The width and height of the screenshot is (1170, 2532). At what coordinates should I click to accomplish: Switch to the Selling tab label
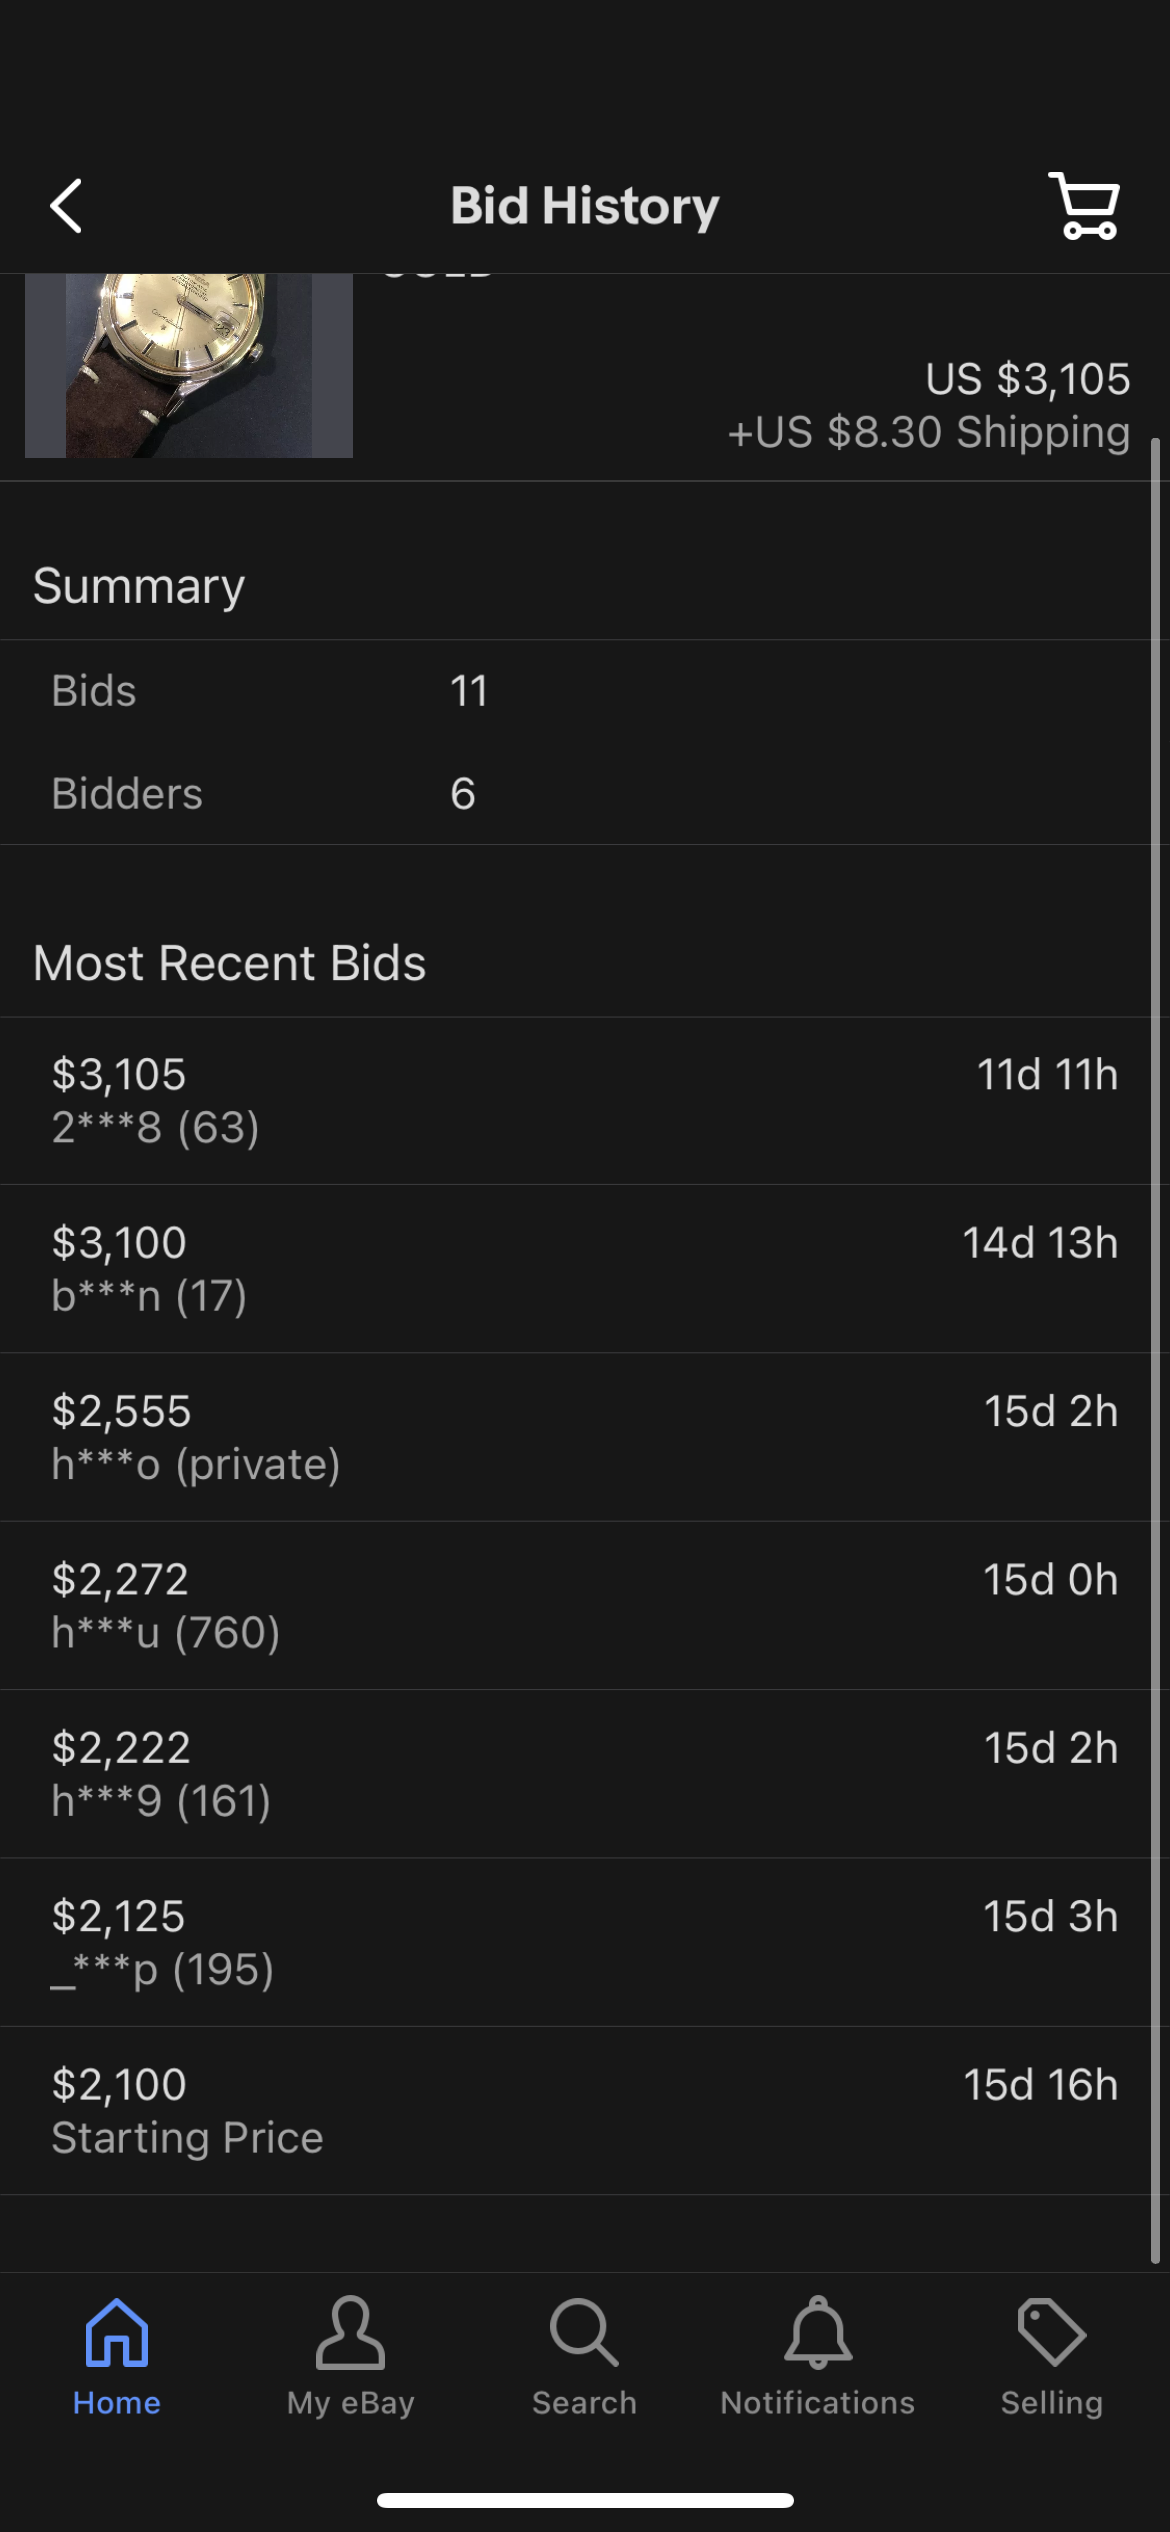[x=1051, y=2403]
